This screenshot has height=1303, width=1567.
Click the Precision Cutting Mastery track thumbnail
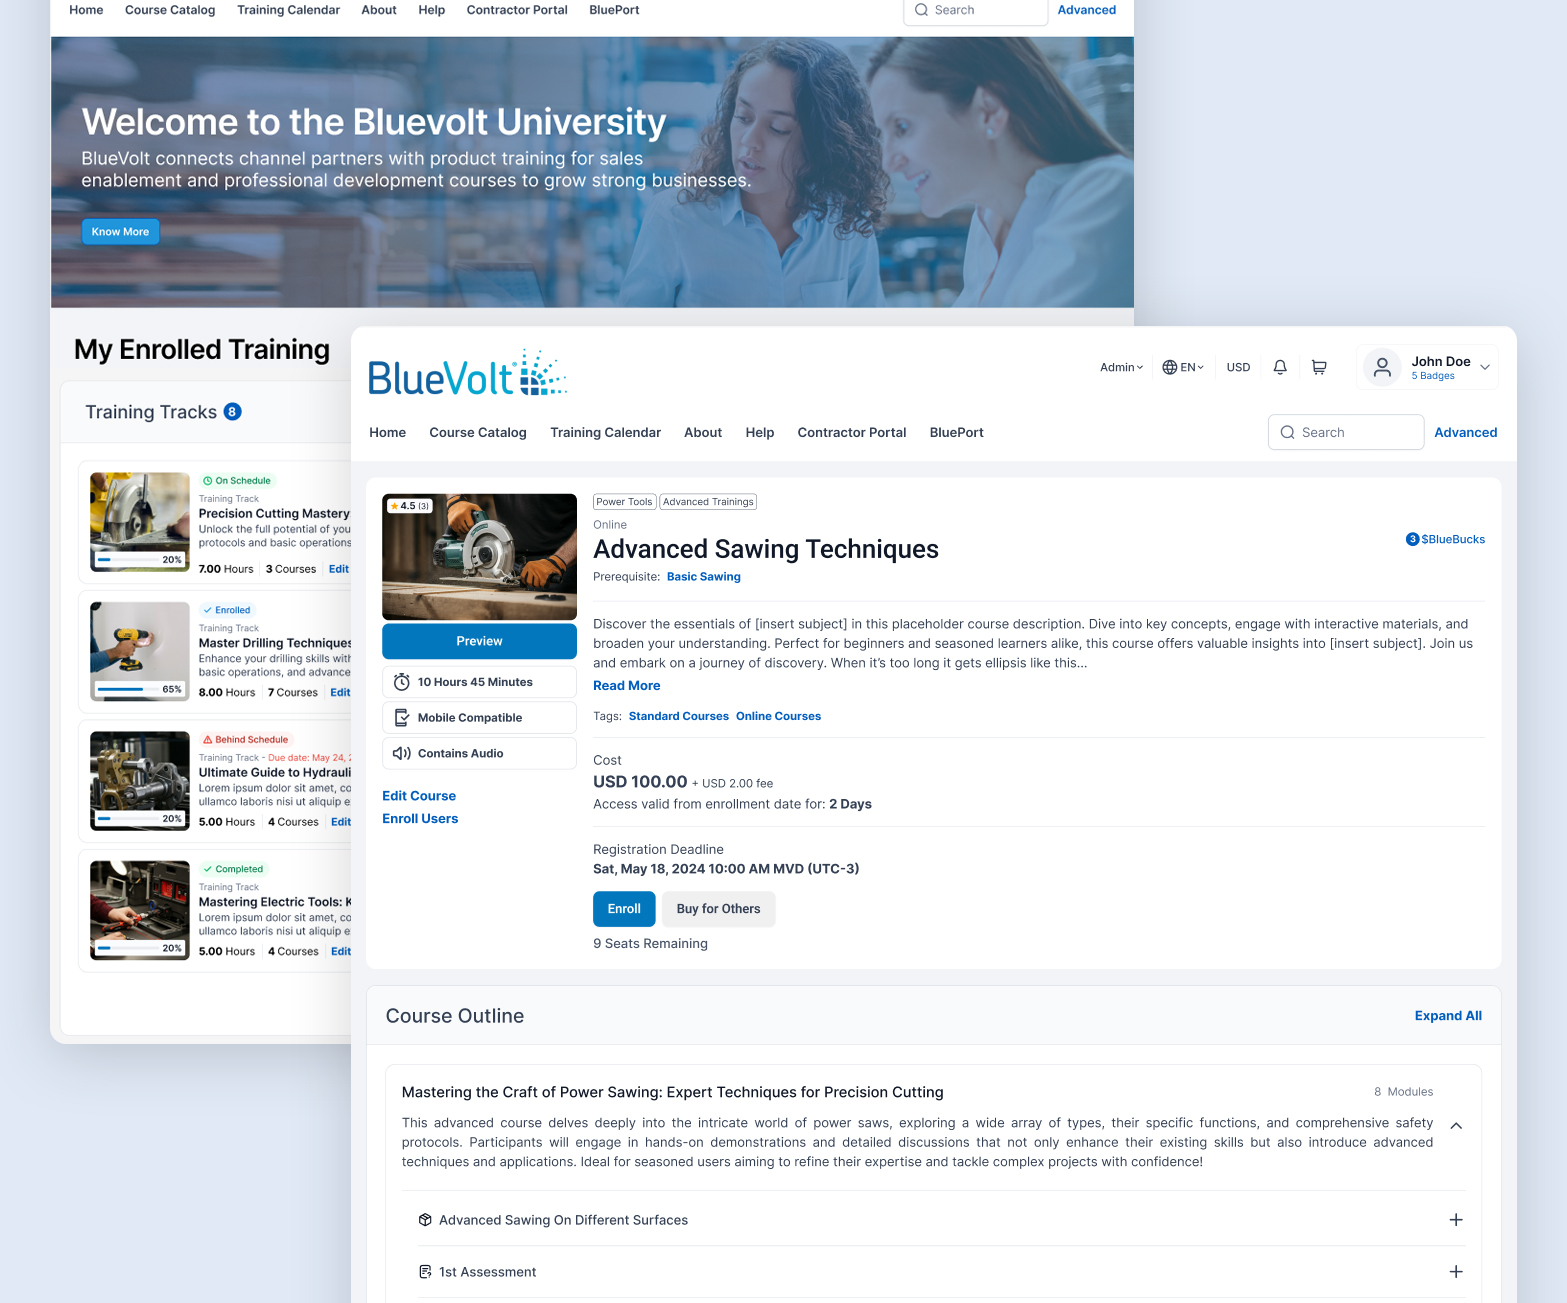140,522
